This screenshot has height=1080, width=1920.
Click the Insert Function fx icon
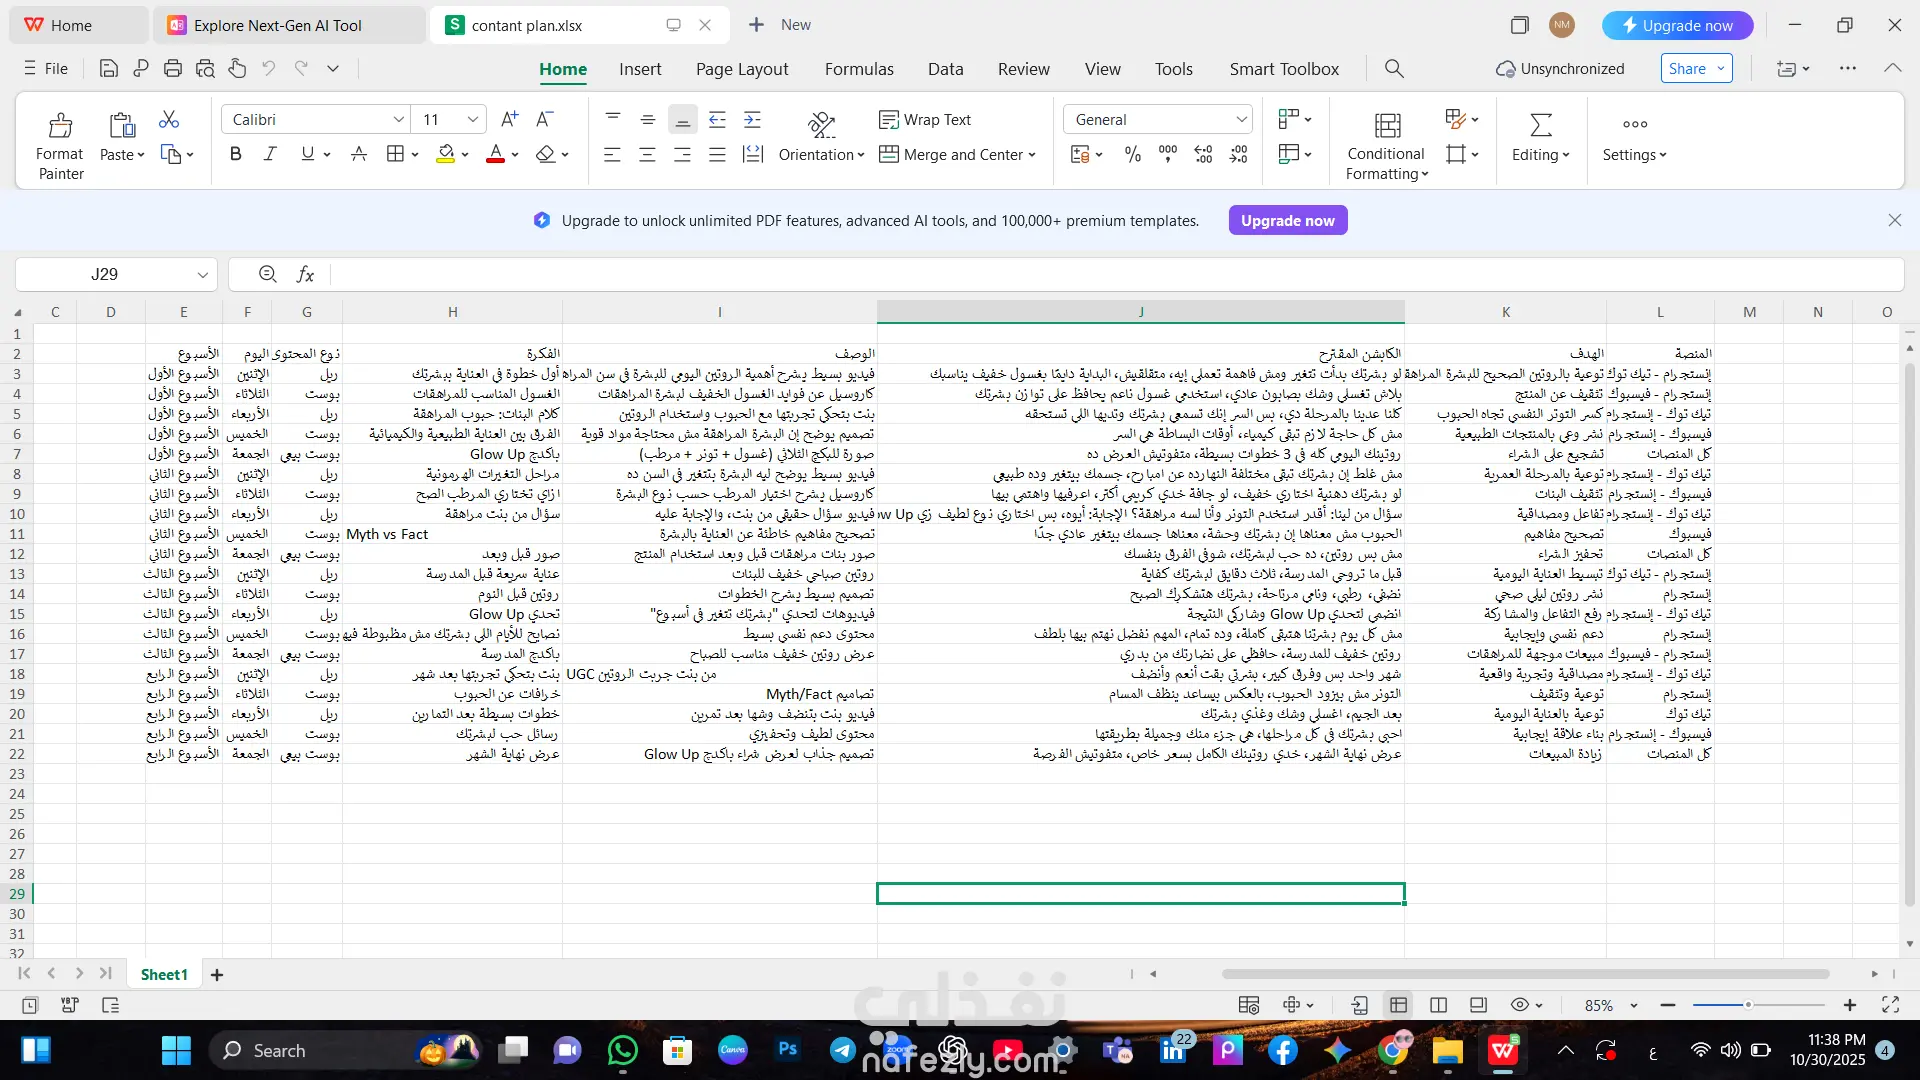pyautogui.click(x=305, y=274)
